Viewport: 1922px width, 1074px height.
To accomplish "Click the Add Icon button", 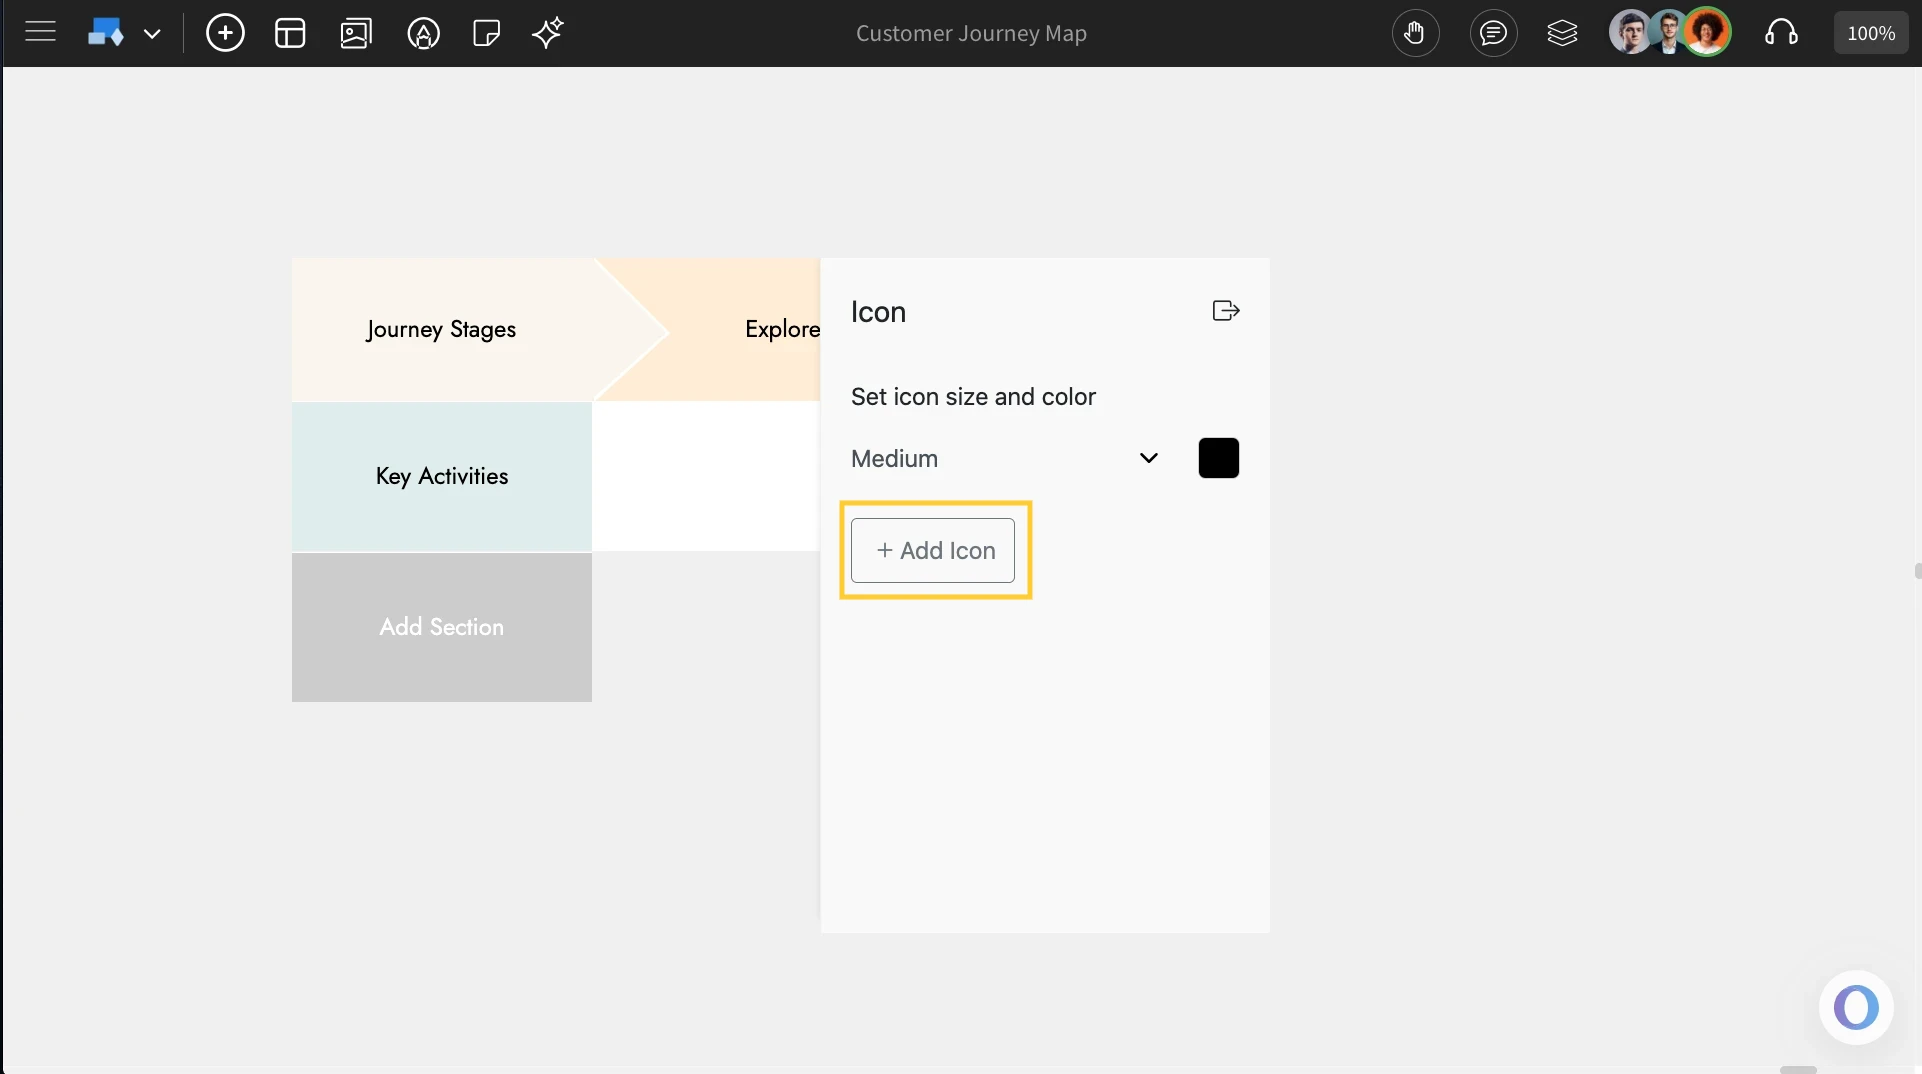I will tap(934, 550).
